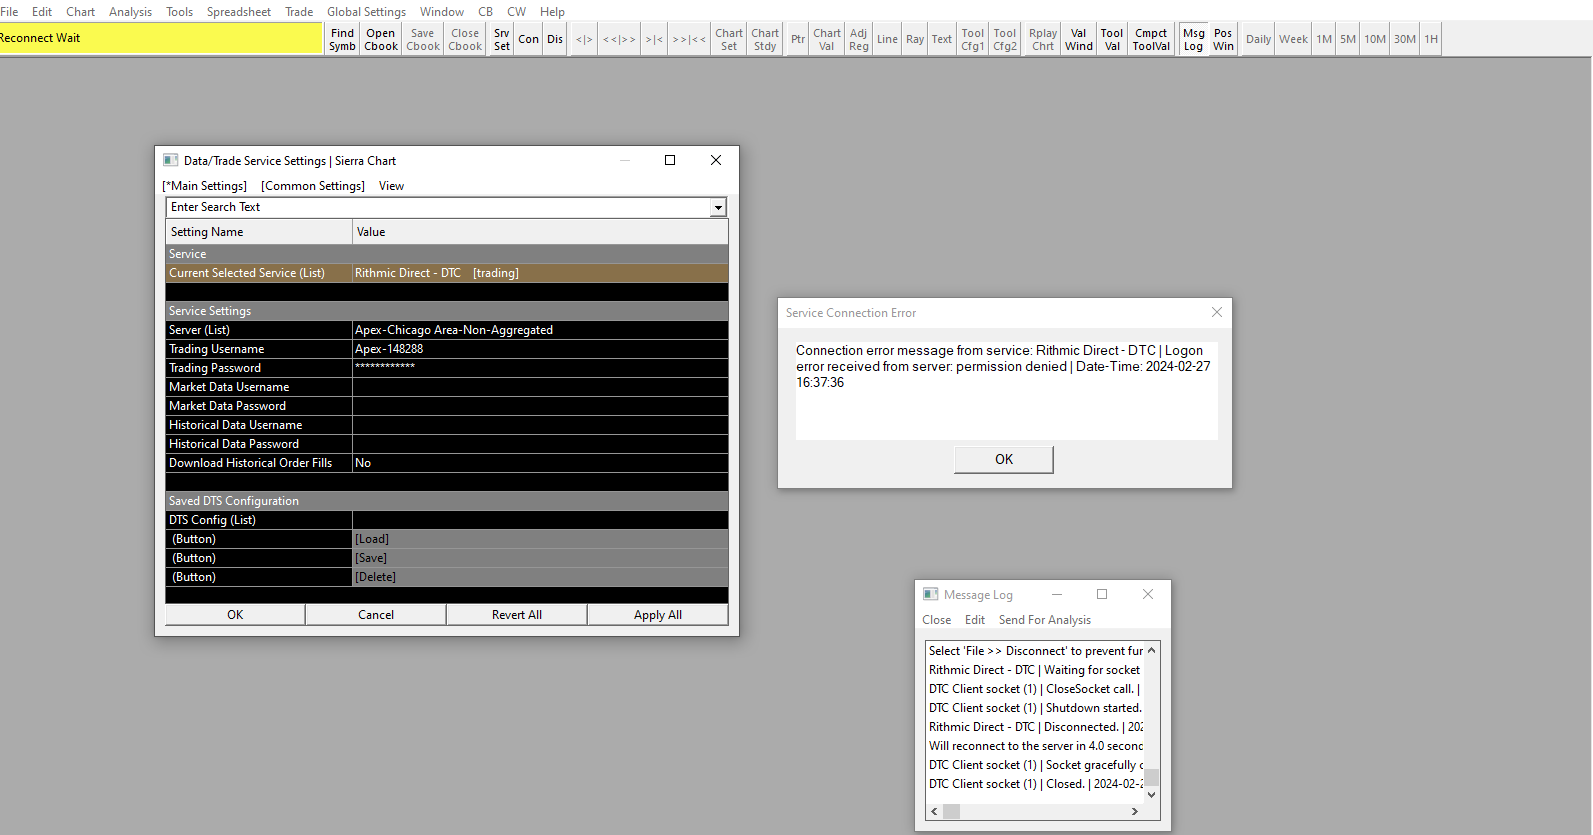The height and width of the screenshot is (835, 1593).
Task: Open the Help menu
Action: coord(552,12)
